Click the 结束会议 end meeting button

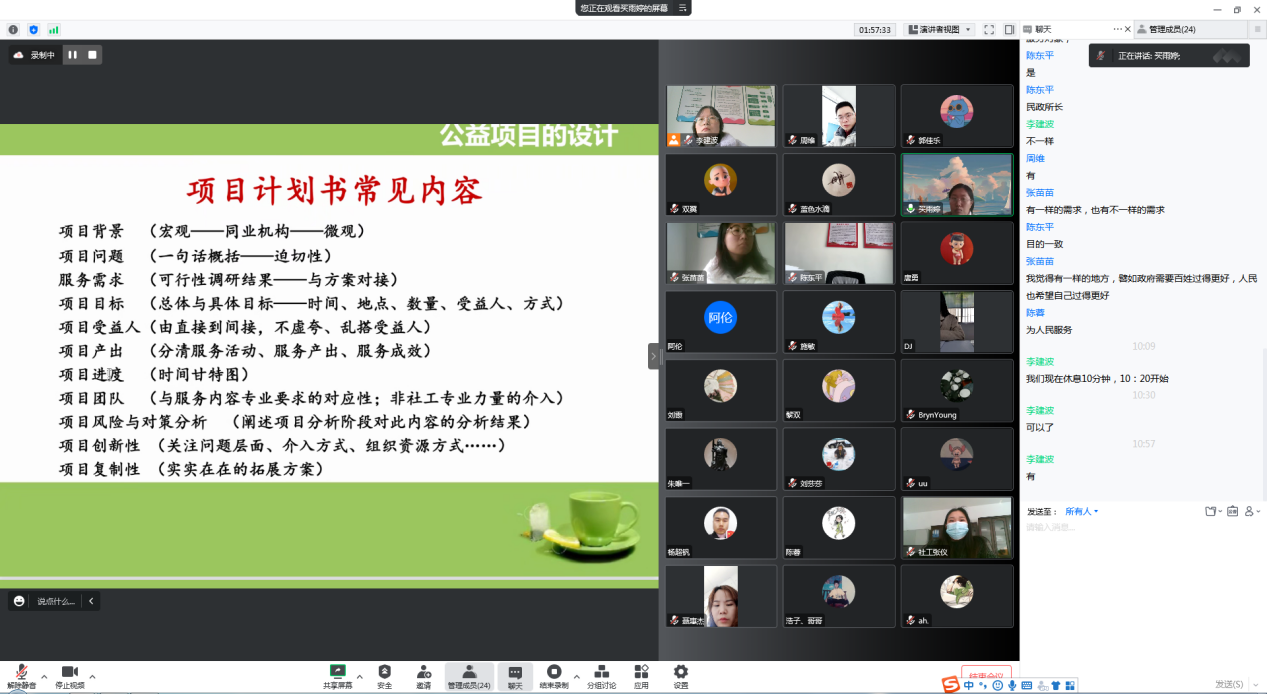(x=986, y=675)
